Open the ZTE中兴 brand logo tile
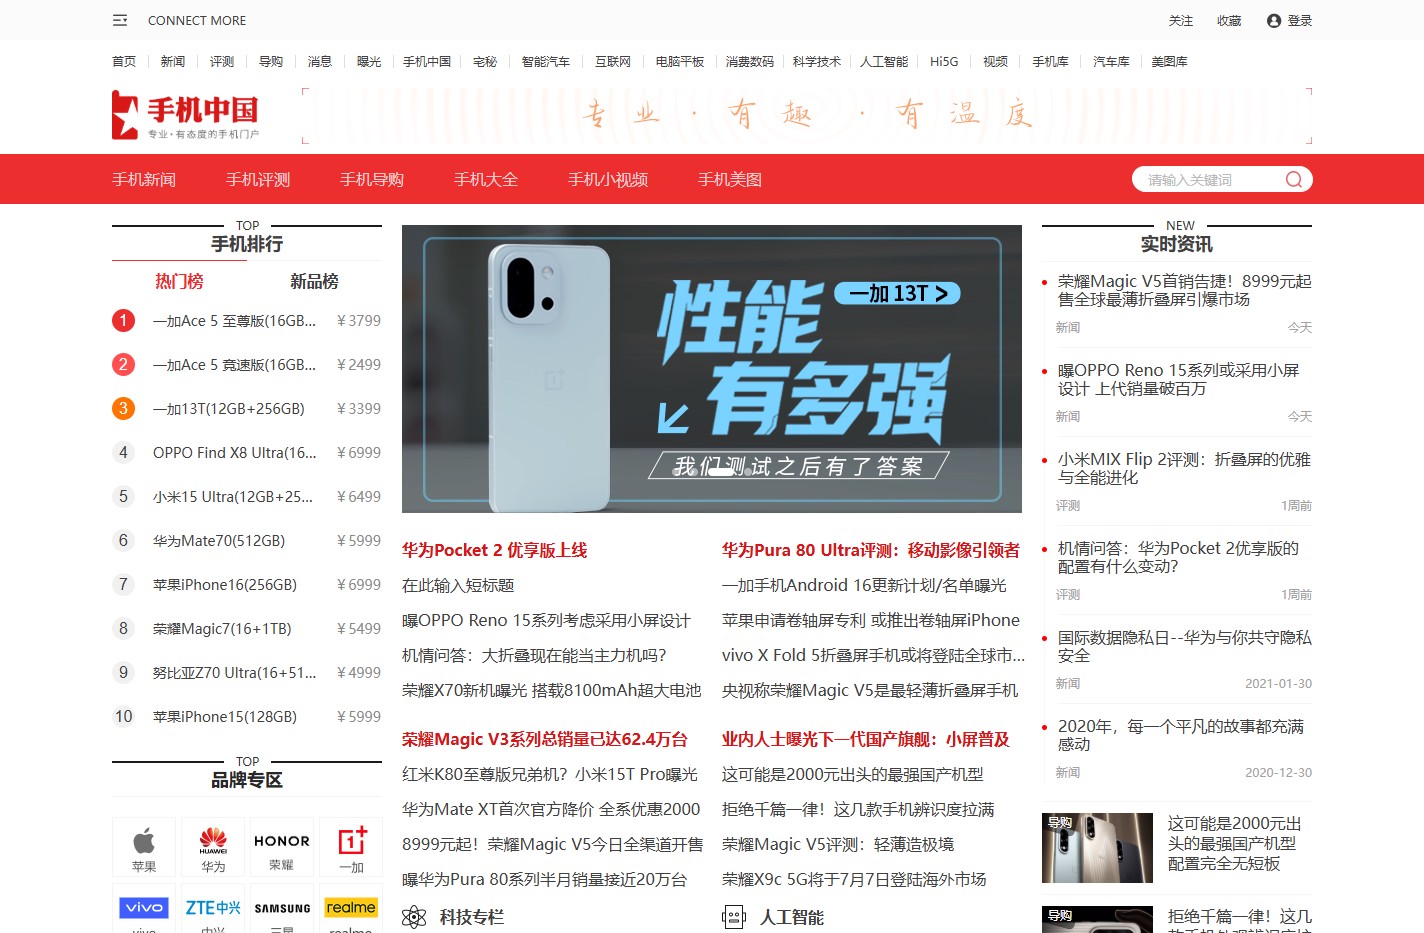The image size is (1424, 933). (x=213, y=908)
